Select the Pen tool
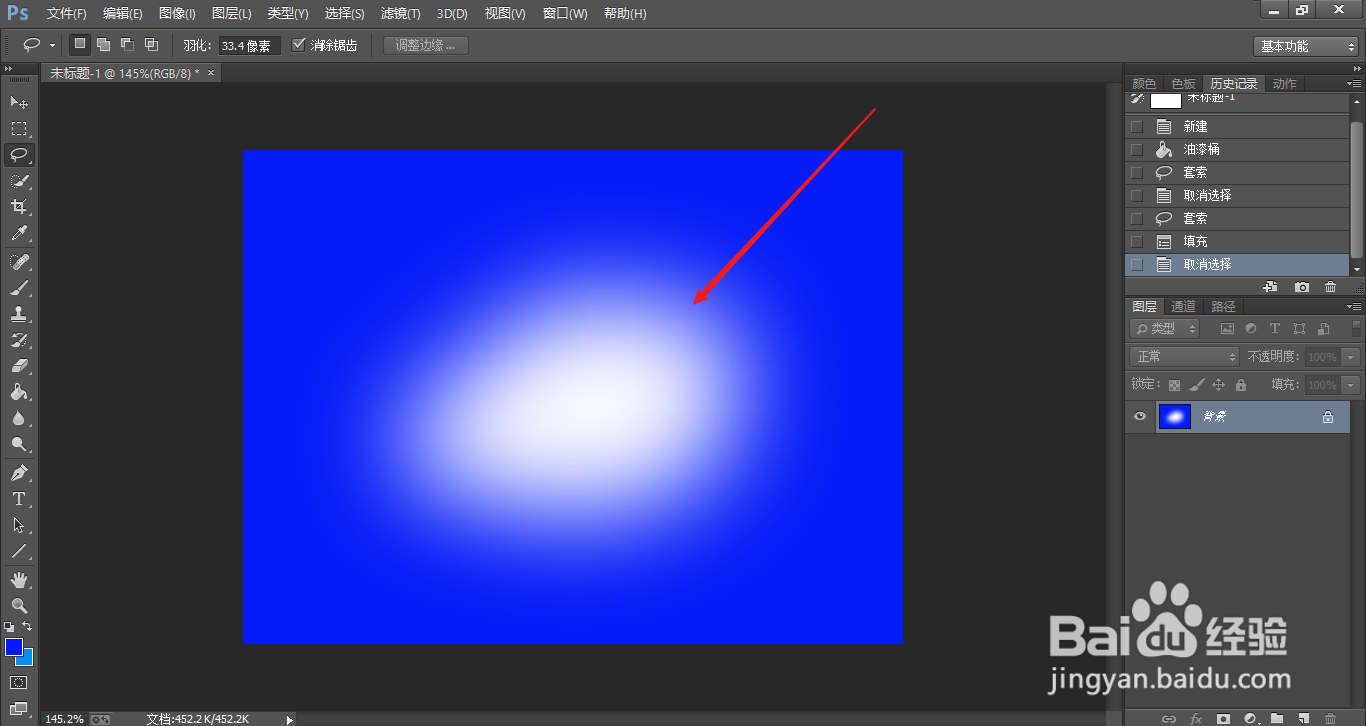This screenshot has width=1366, height=726. click(19, 472)
